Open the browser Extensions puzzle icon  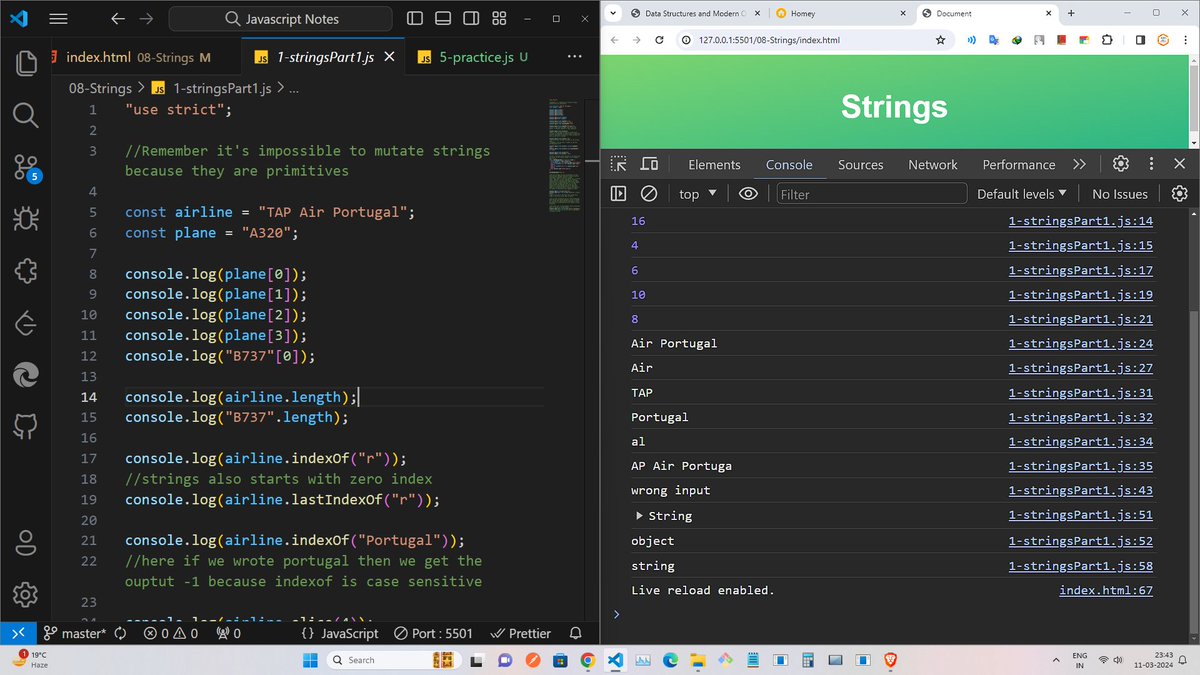coord(1106,40)
